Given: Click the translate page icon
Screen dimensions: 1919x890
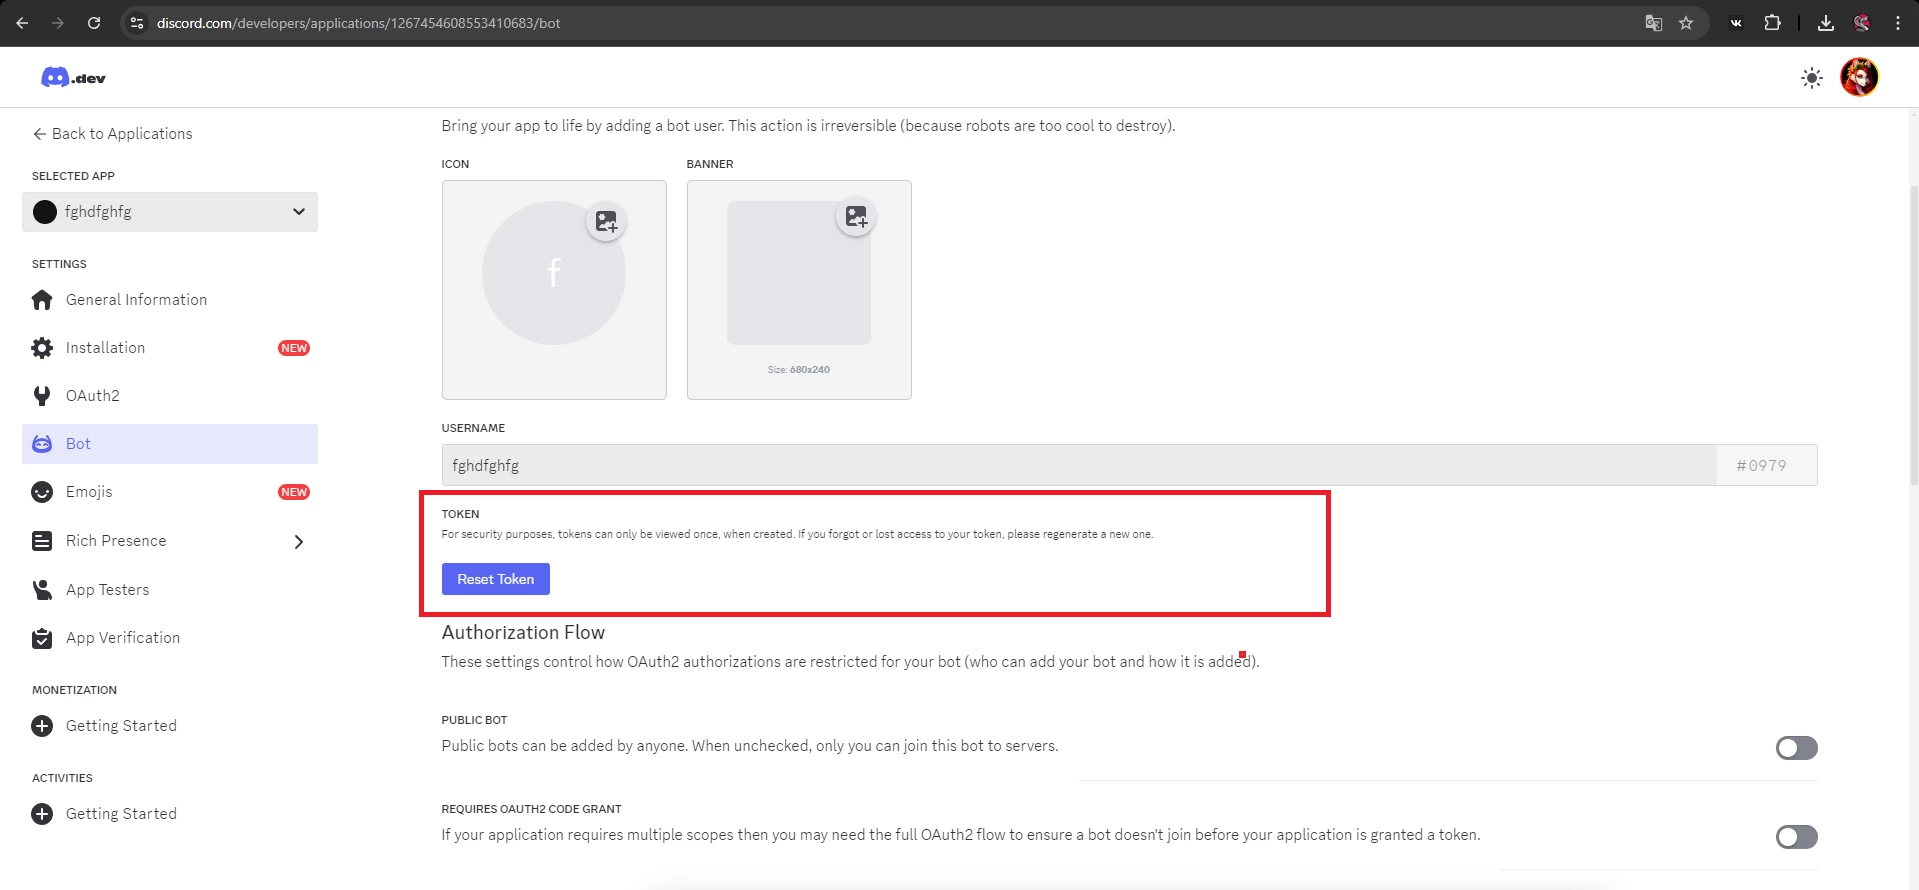Looking at the screenshot, I should (x=1654, y=23).
